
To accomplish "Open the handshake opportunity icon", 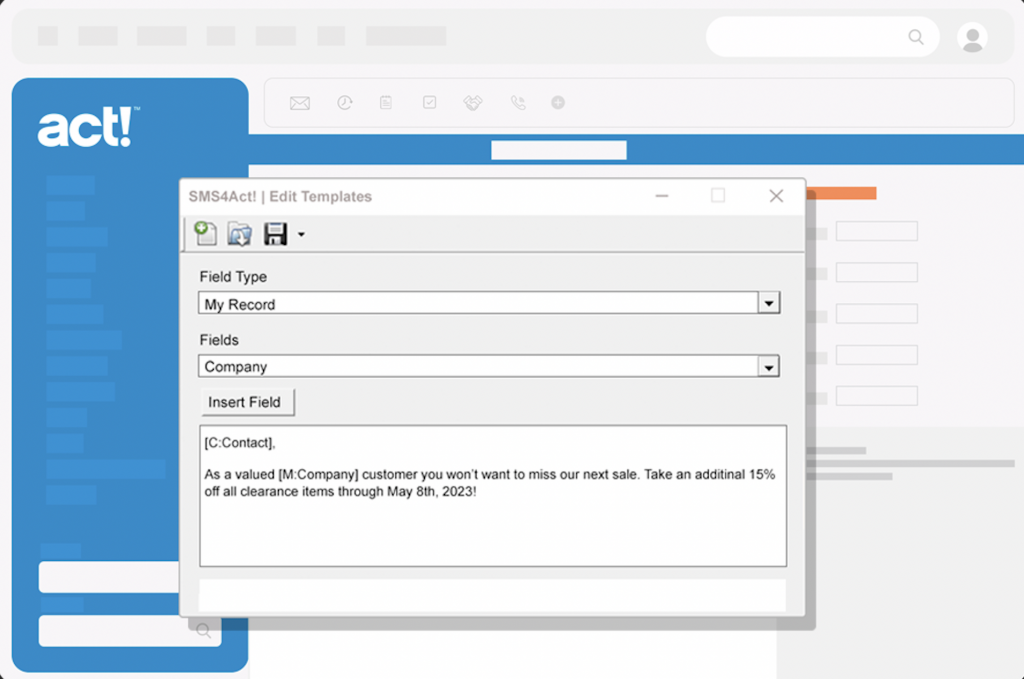I will click(x=473, y=103).
